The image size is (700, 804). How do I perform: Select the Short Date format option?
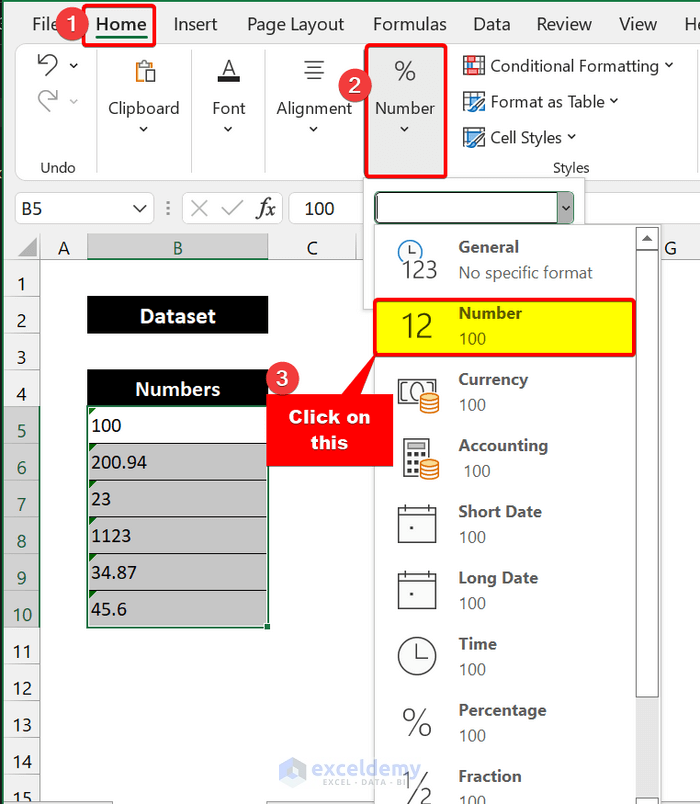coord(505,525)
